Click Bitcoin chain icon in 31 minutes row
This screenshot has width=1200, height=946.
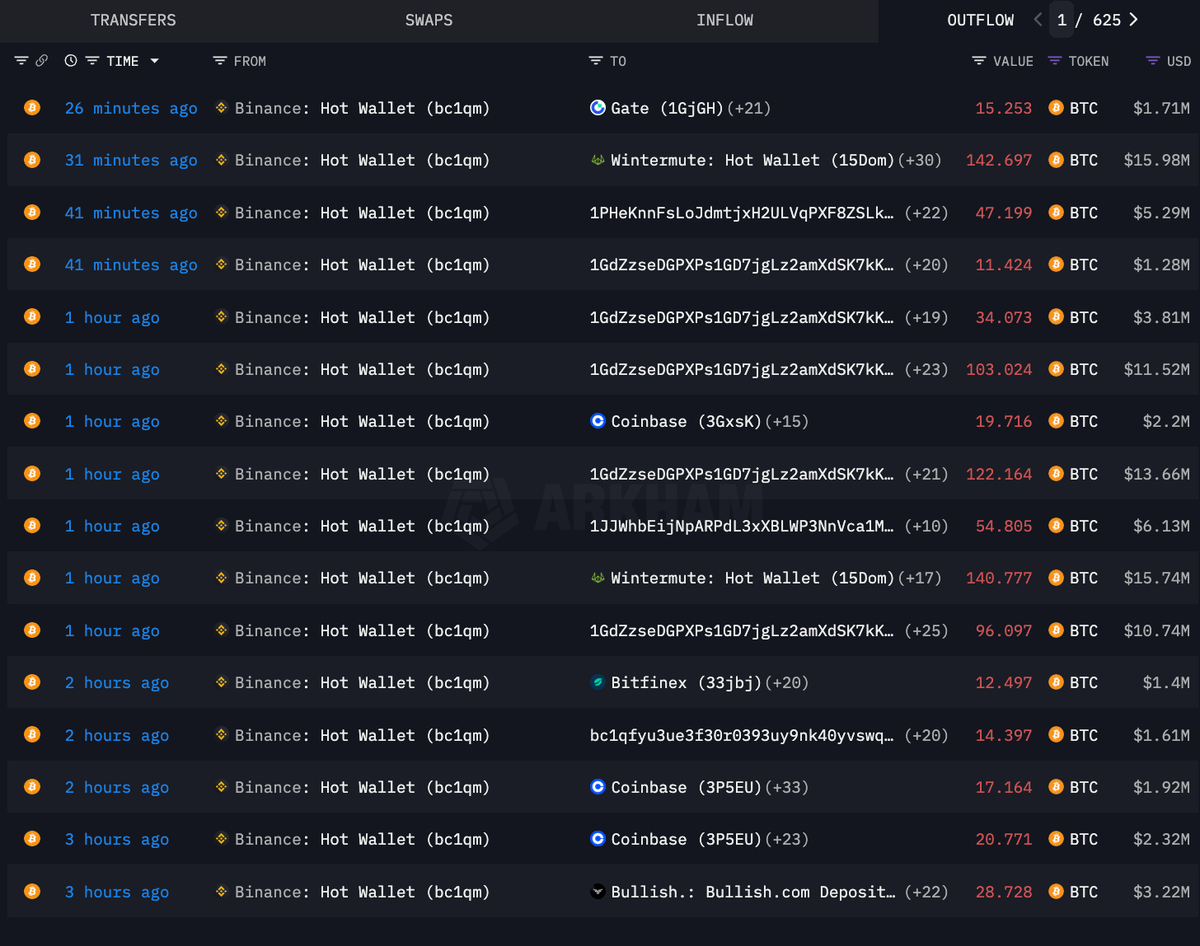32,160
